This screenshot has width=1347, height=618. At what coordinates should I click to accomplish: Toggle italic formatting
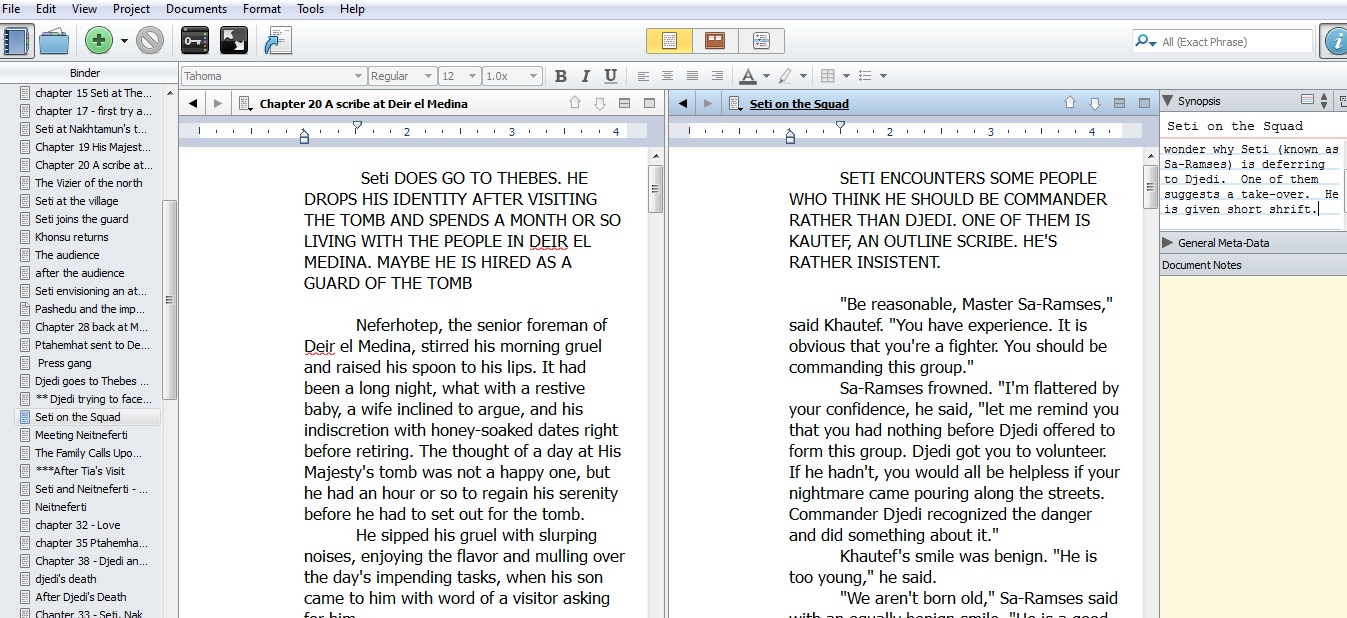coord(585,76)
